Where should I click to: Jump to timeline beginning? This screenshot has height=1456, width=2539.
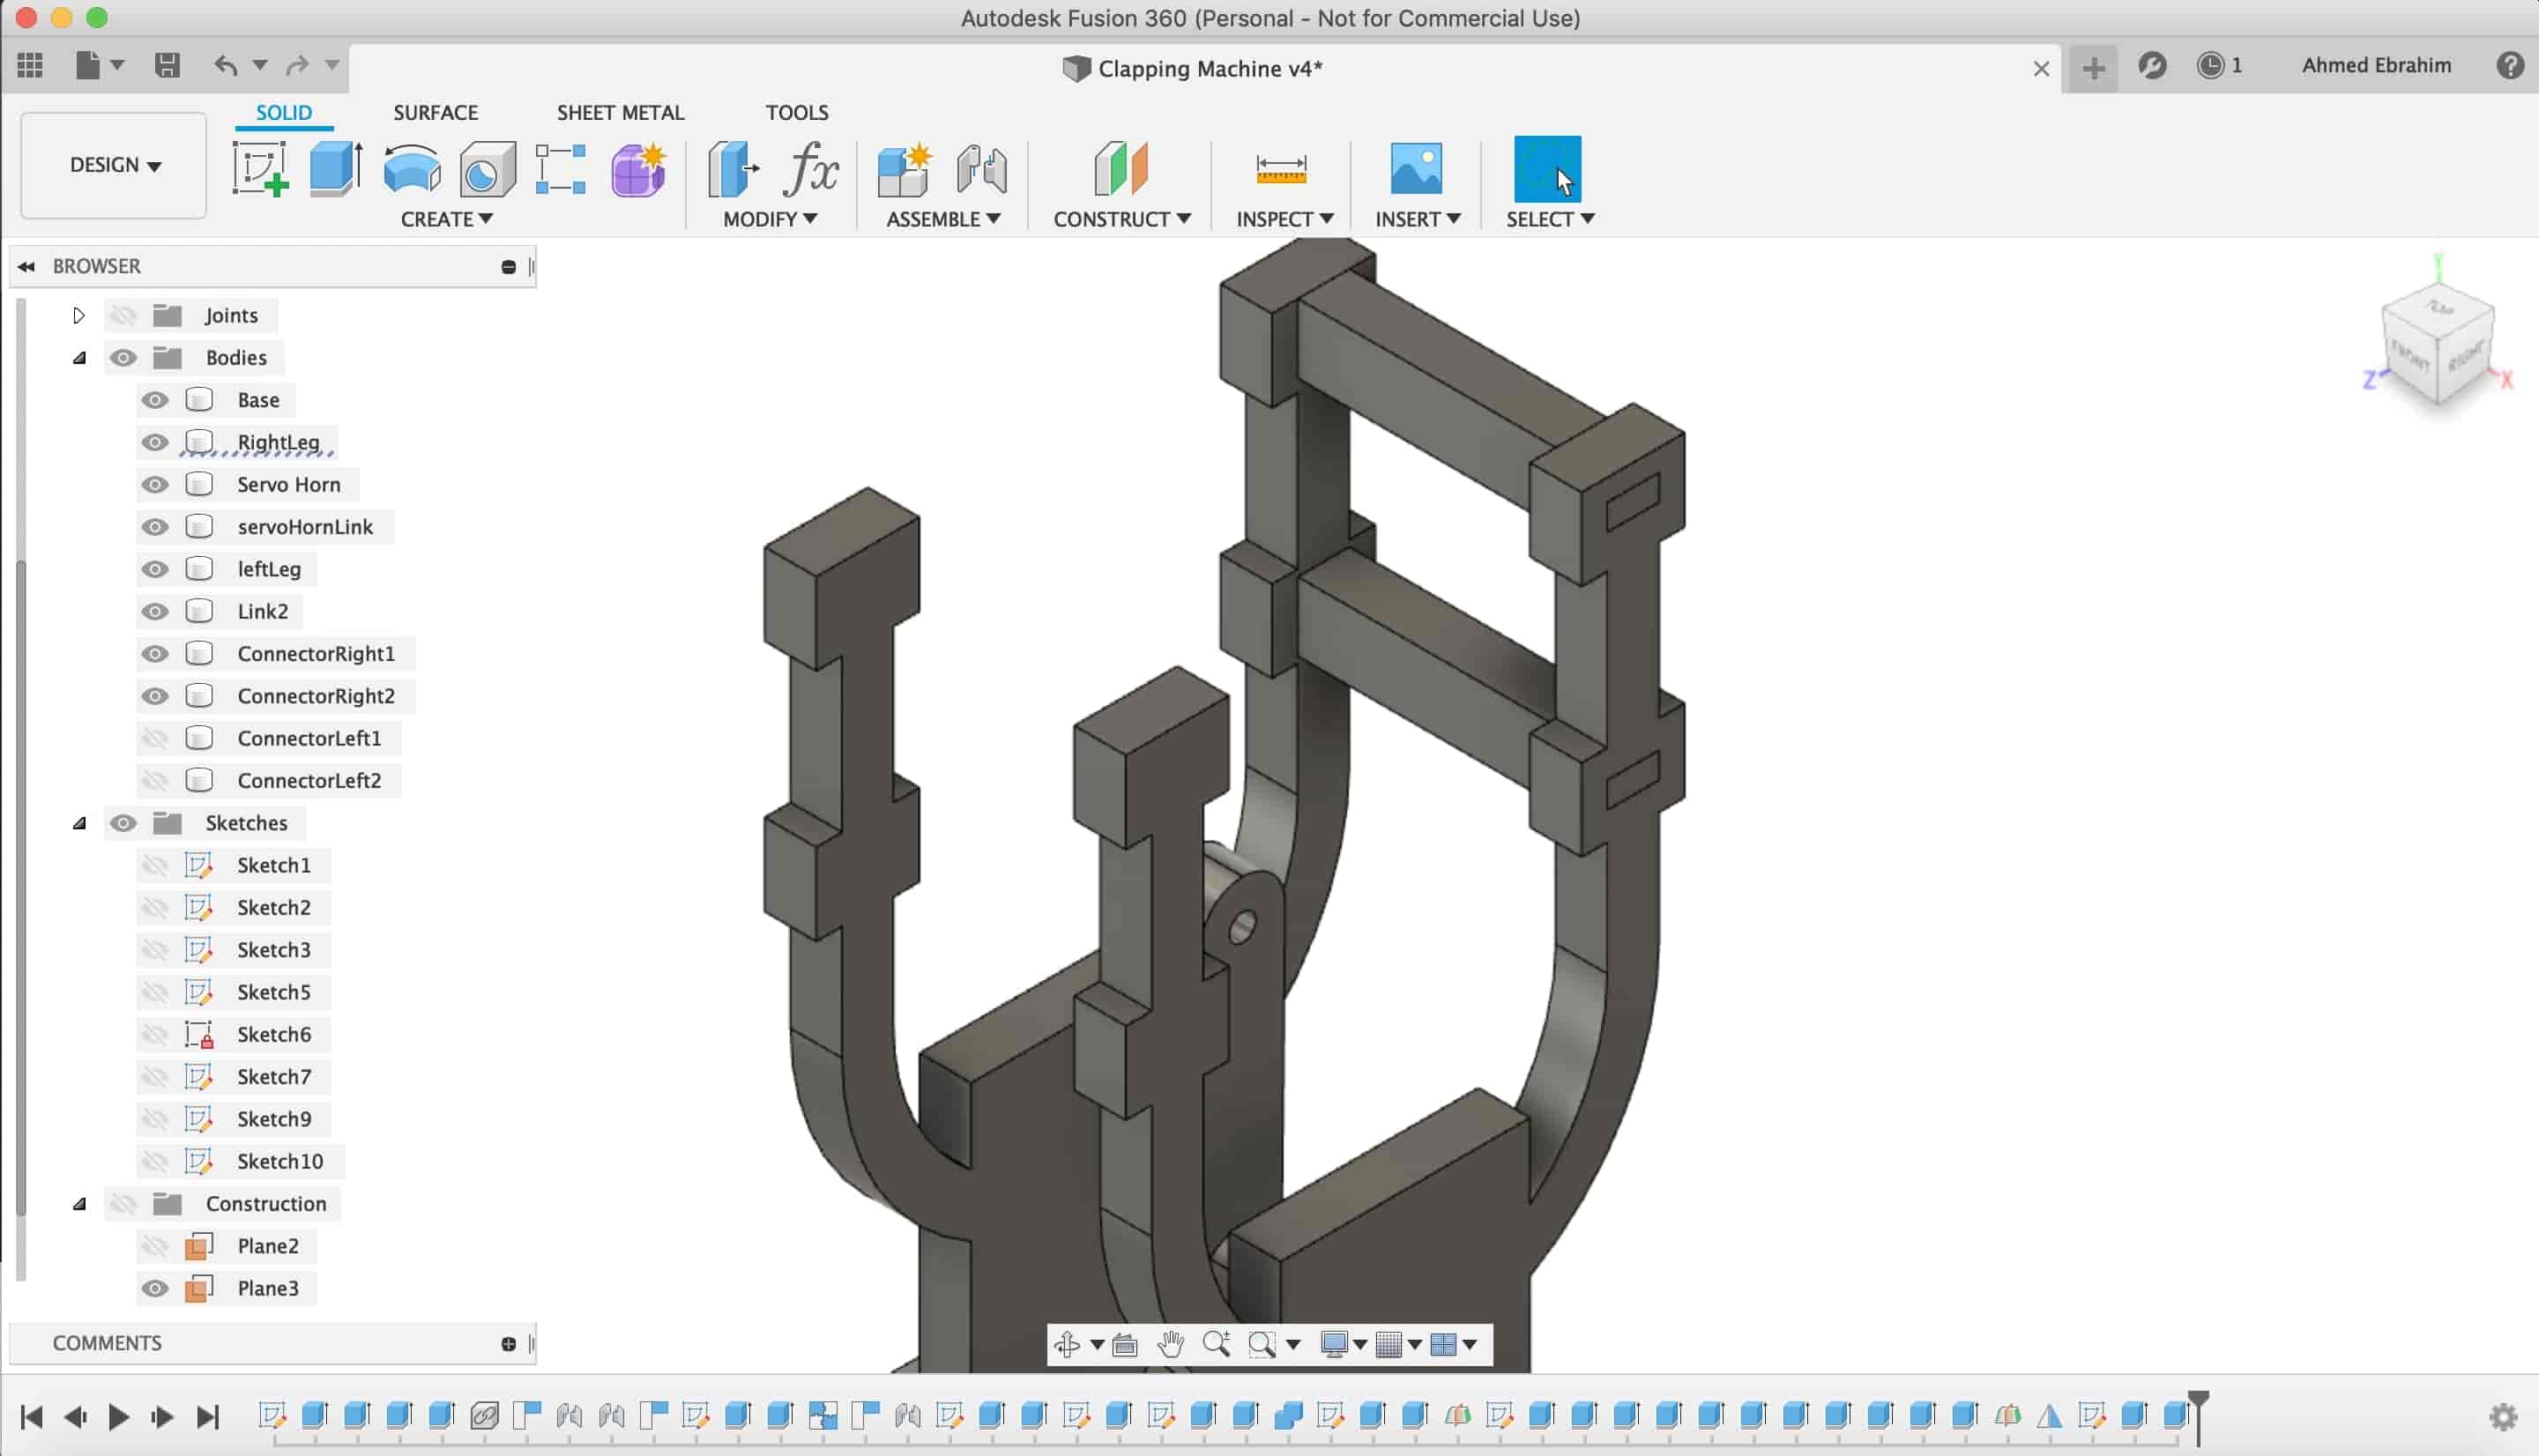pos(31,1417)
